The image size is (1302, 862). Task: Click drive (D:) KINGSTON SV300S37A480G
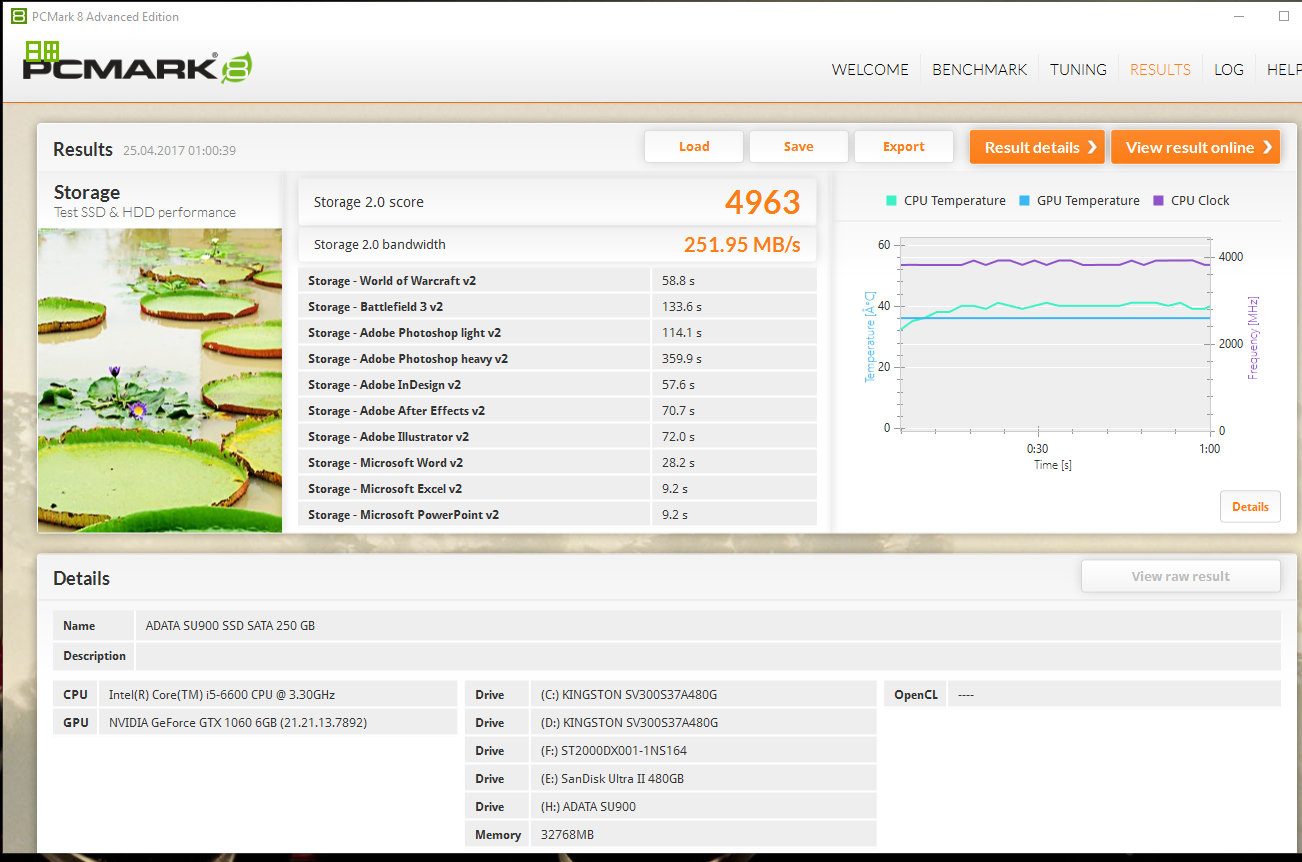[x=703, y=722]
